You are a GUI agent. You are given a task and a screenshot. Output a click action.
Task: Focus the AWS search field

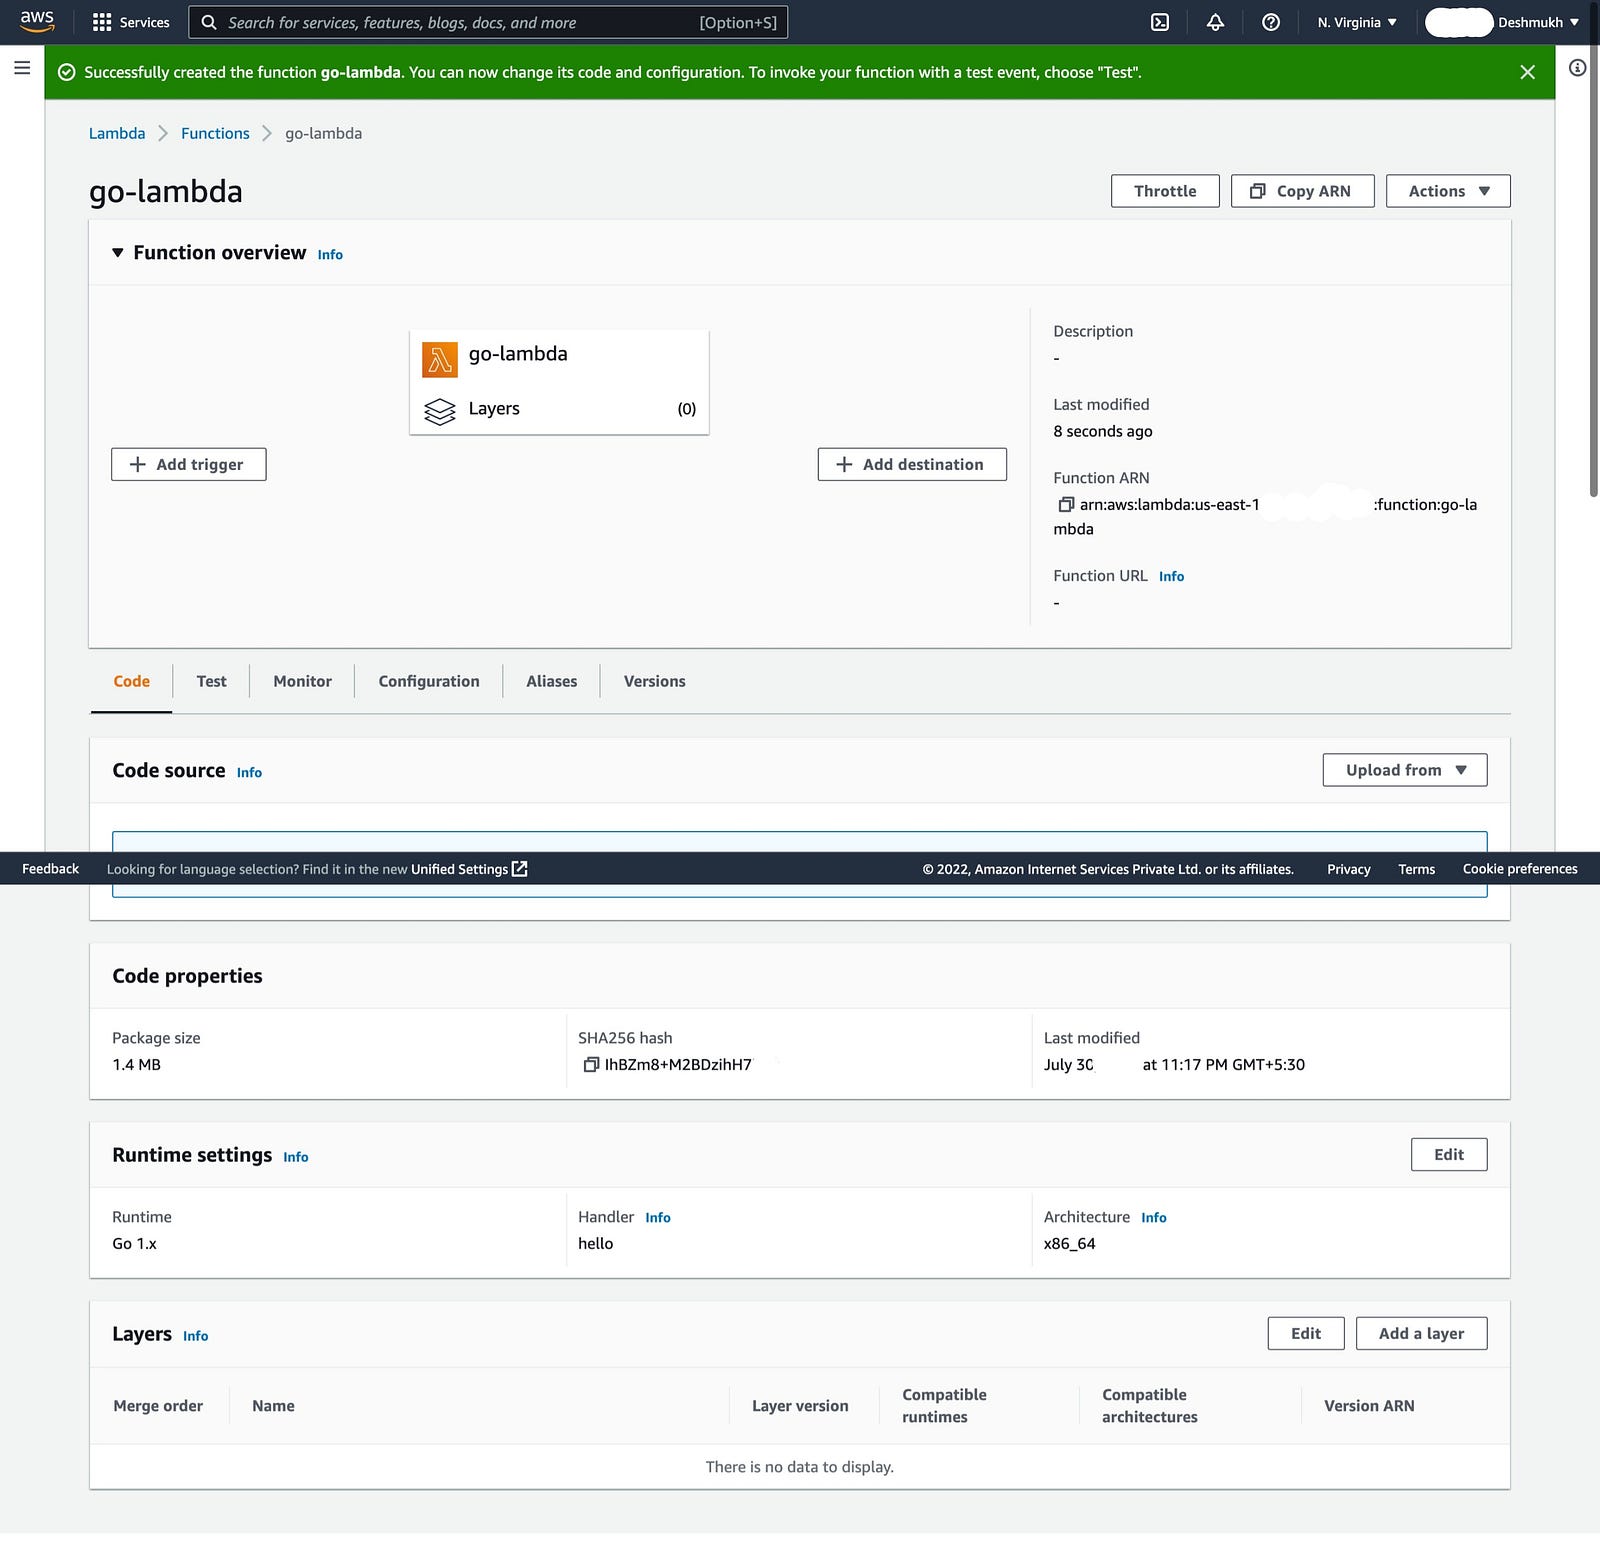[x=488, y=22]
